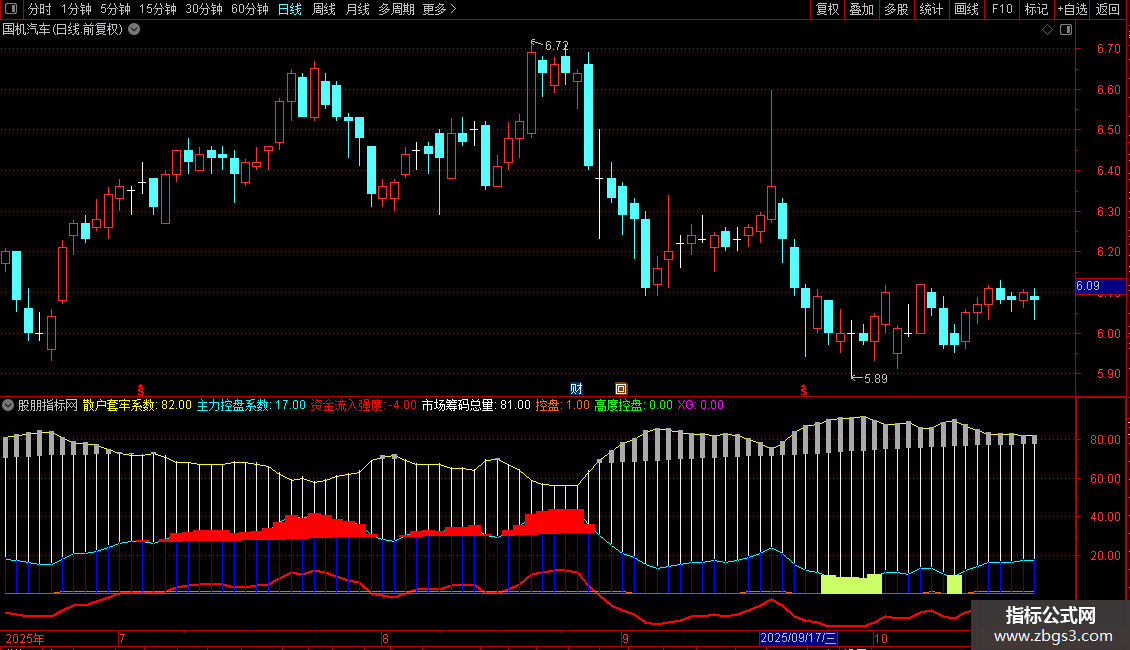Click the 高度控盘: 0.00 value
Image resolution: width=1130 pixels, height=650 pixels.
pyautogui.click(x=633, y=405)
